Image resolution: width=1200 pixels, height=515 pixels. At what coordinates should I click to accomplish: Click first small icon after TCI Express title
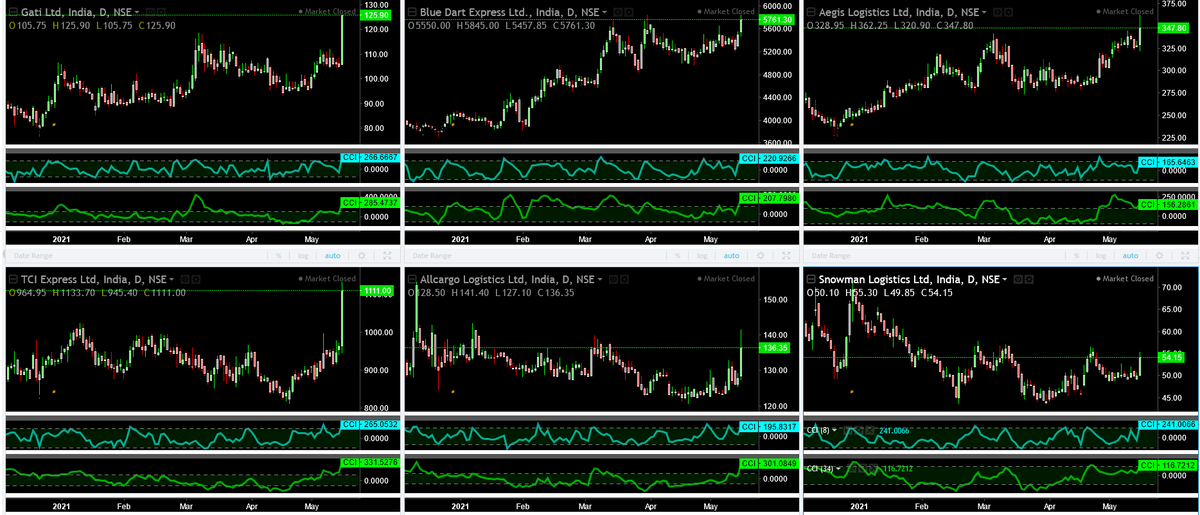[x=186, y=279]
